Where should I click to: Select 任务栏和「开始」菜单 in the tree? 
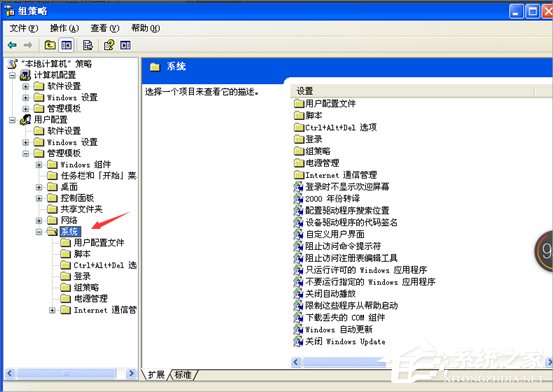(98, 175)
